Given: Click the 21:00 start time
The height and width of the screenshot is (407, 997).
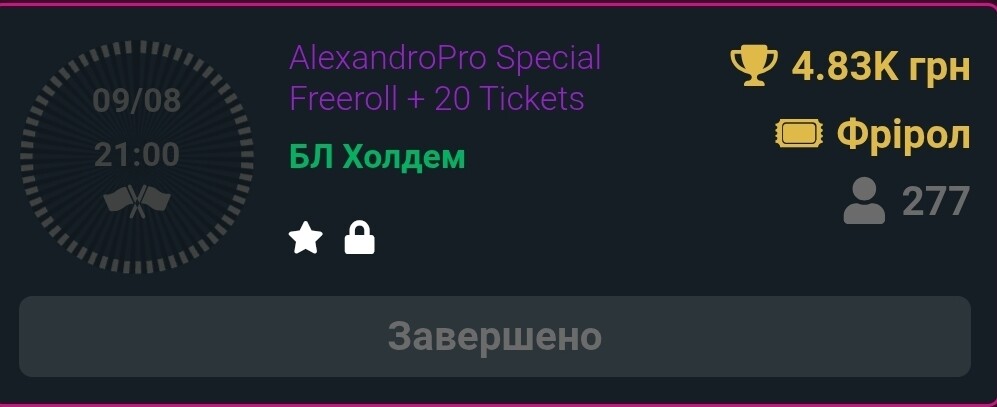Looking at the screenshot, I should (x=137, y=155).
